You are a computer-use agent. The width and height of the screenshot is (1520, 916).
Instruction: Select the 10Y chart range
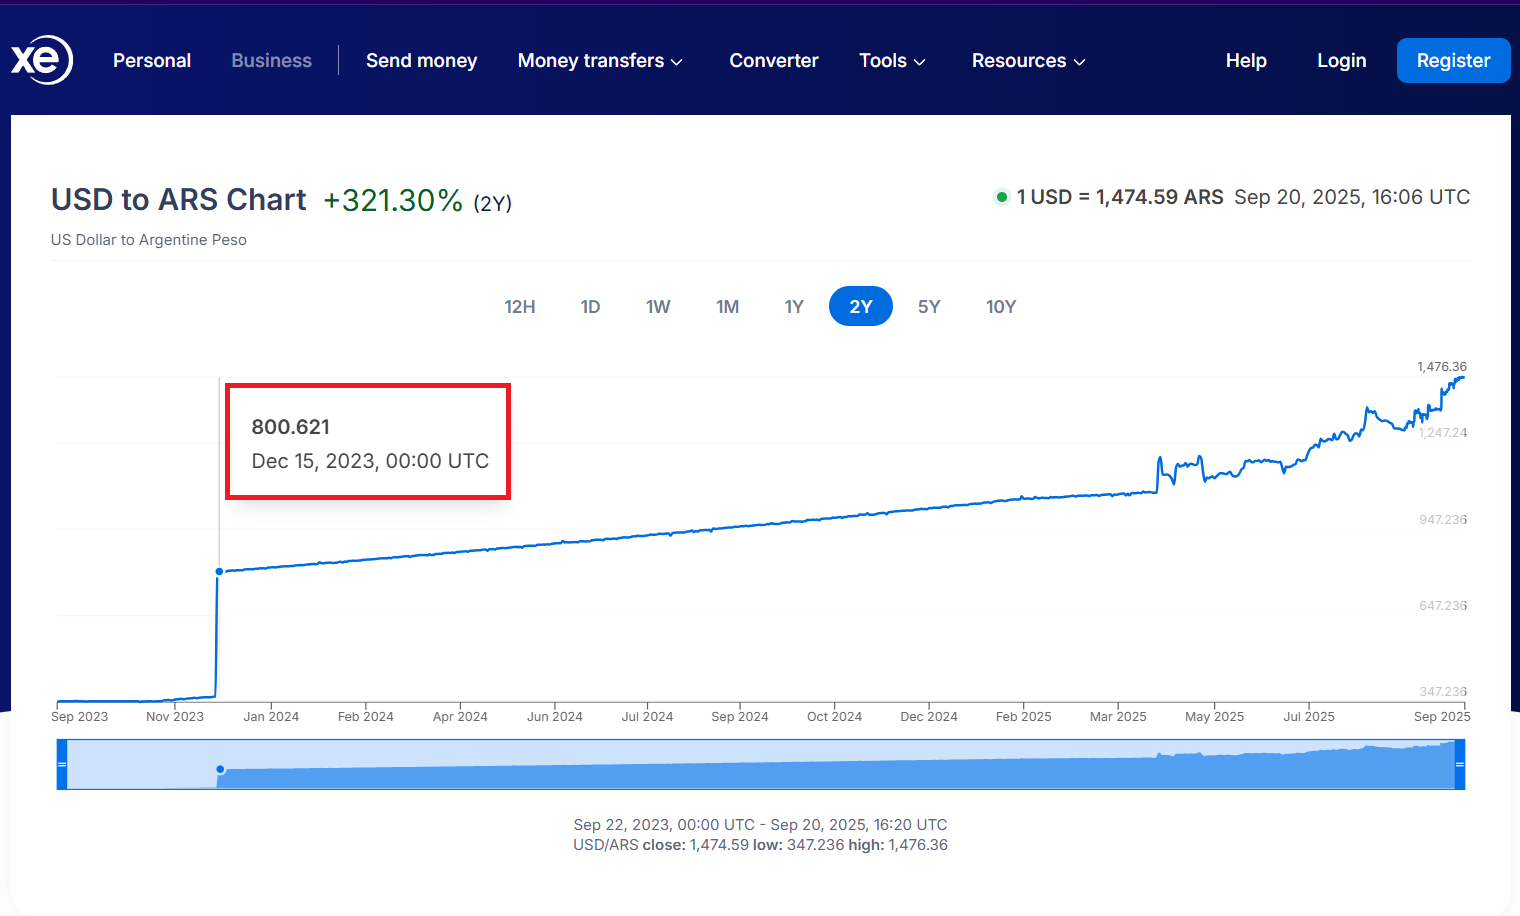click(x=1000, y=307)
